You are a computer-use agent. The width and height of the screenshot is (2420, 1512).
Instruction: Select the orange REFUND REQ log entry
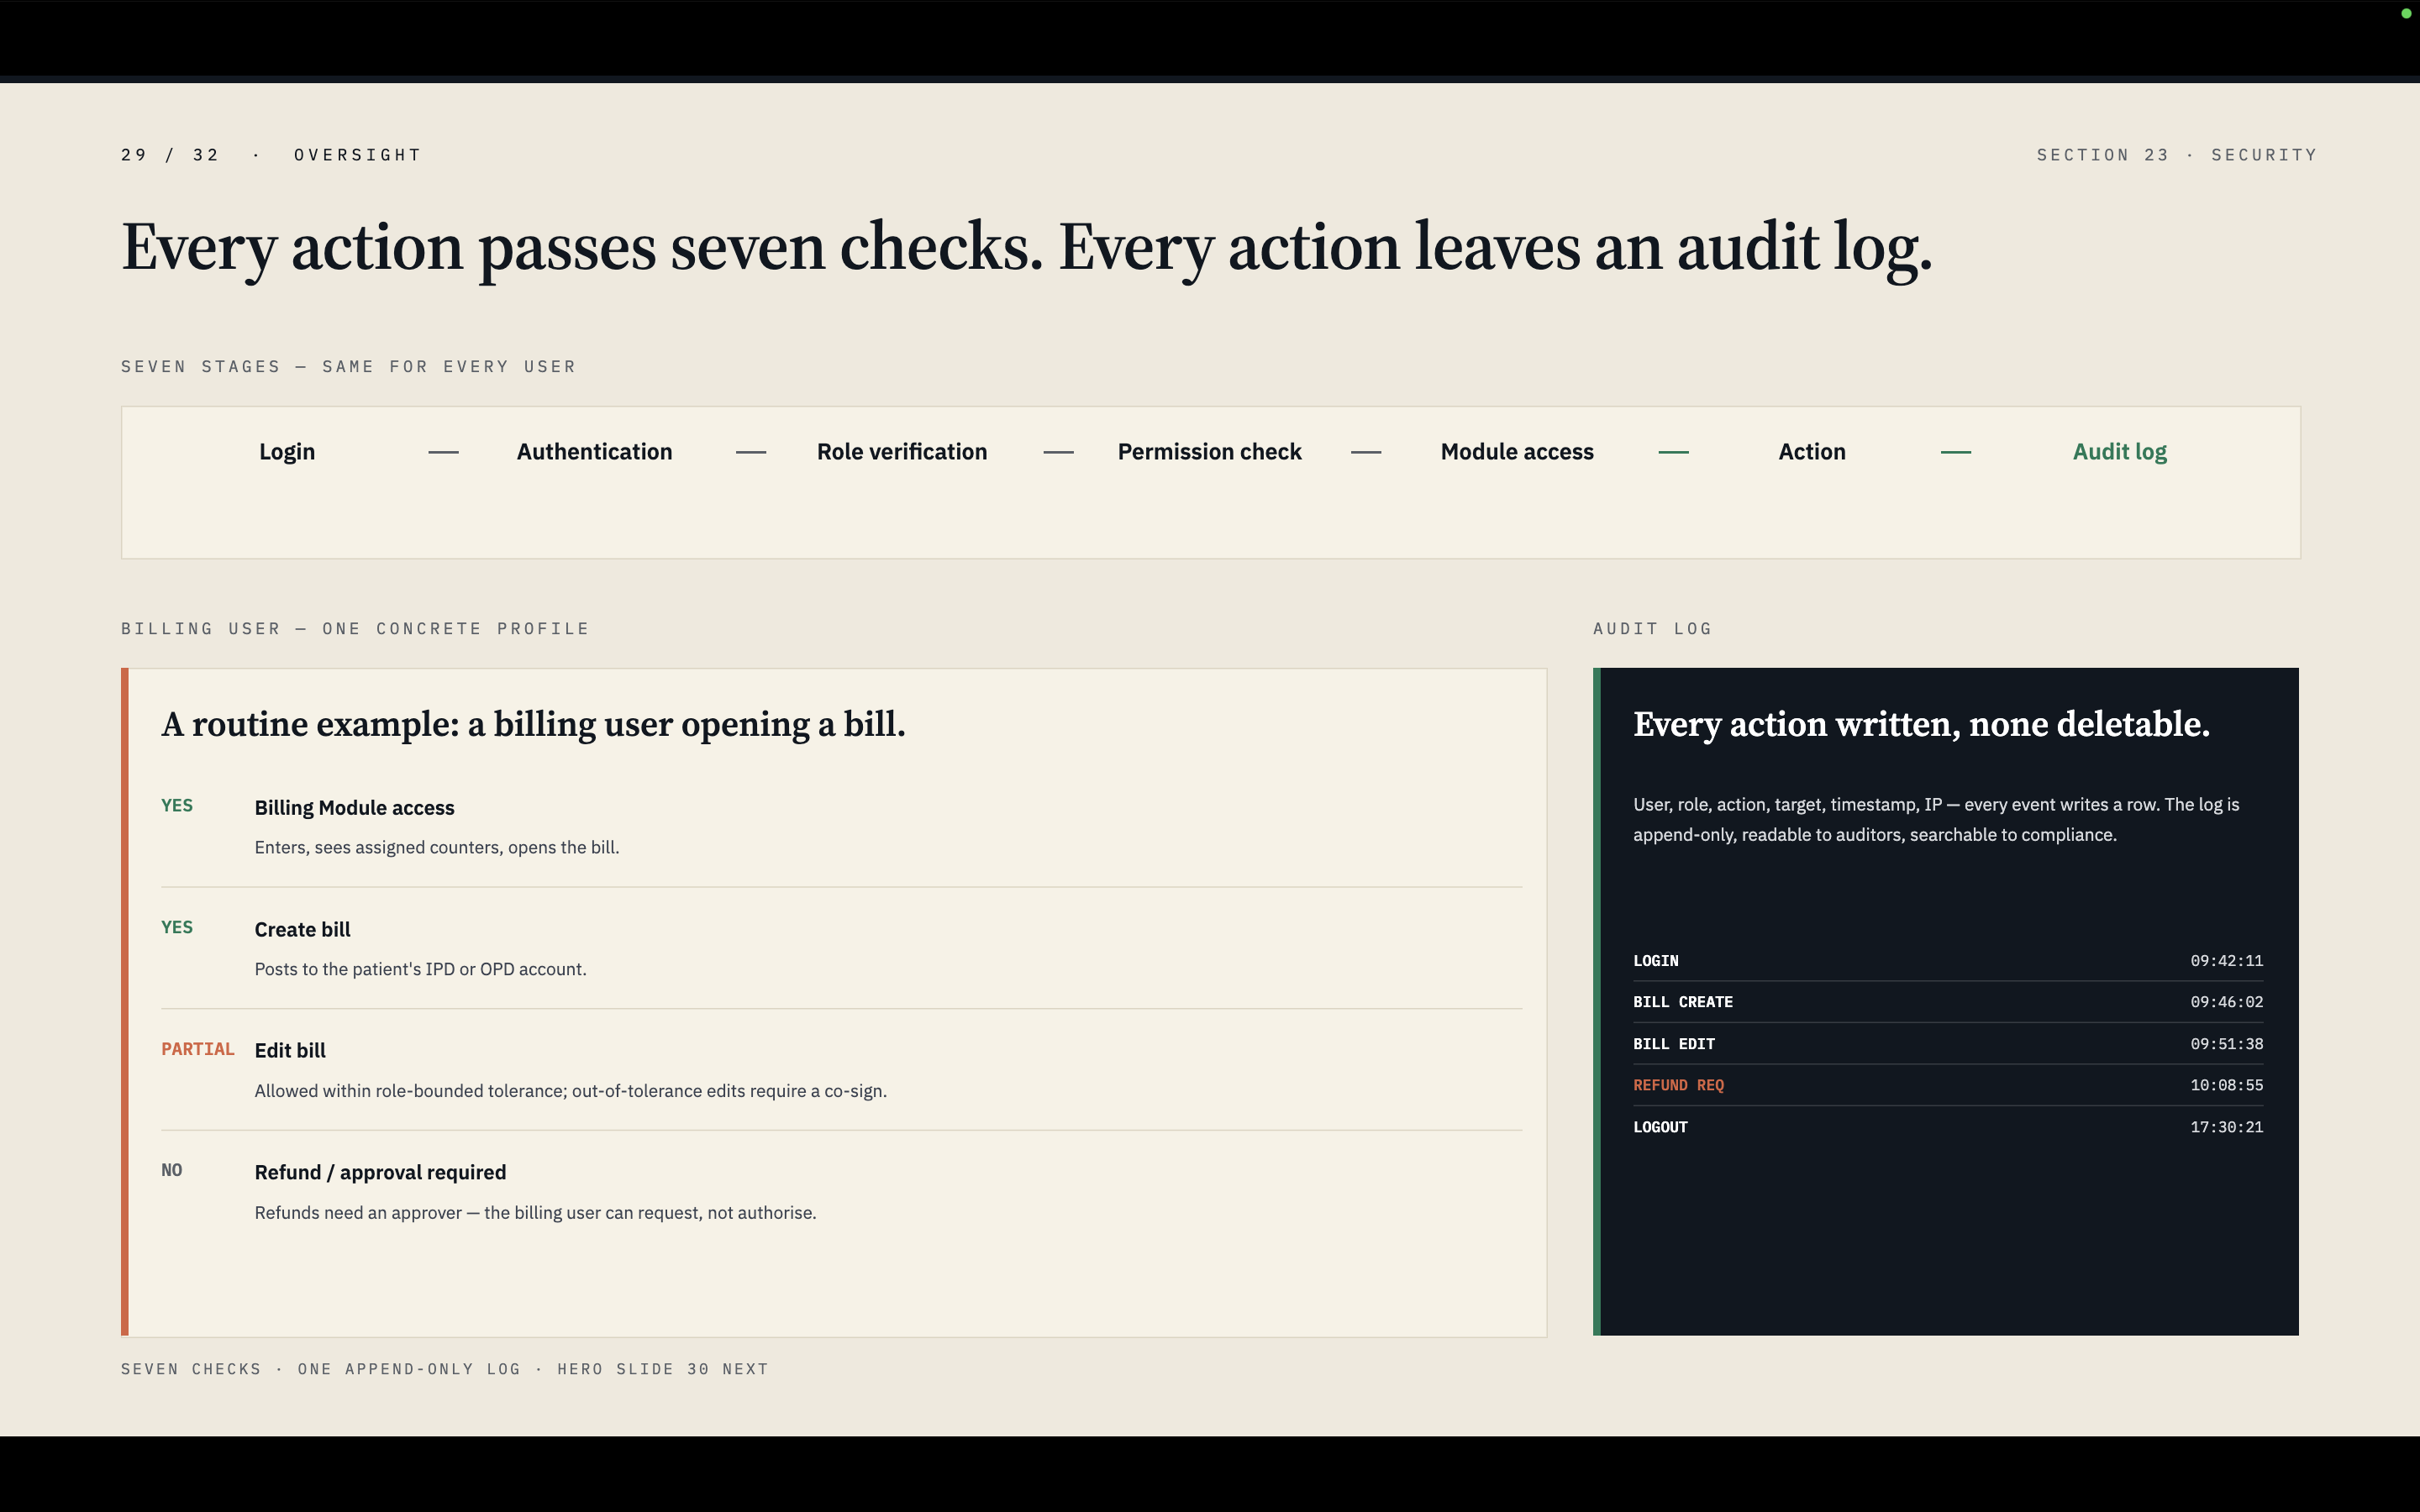click(1947, 1085)
